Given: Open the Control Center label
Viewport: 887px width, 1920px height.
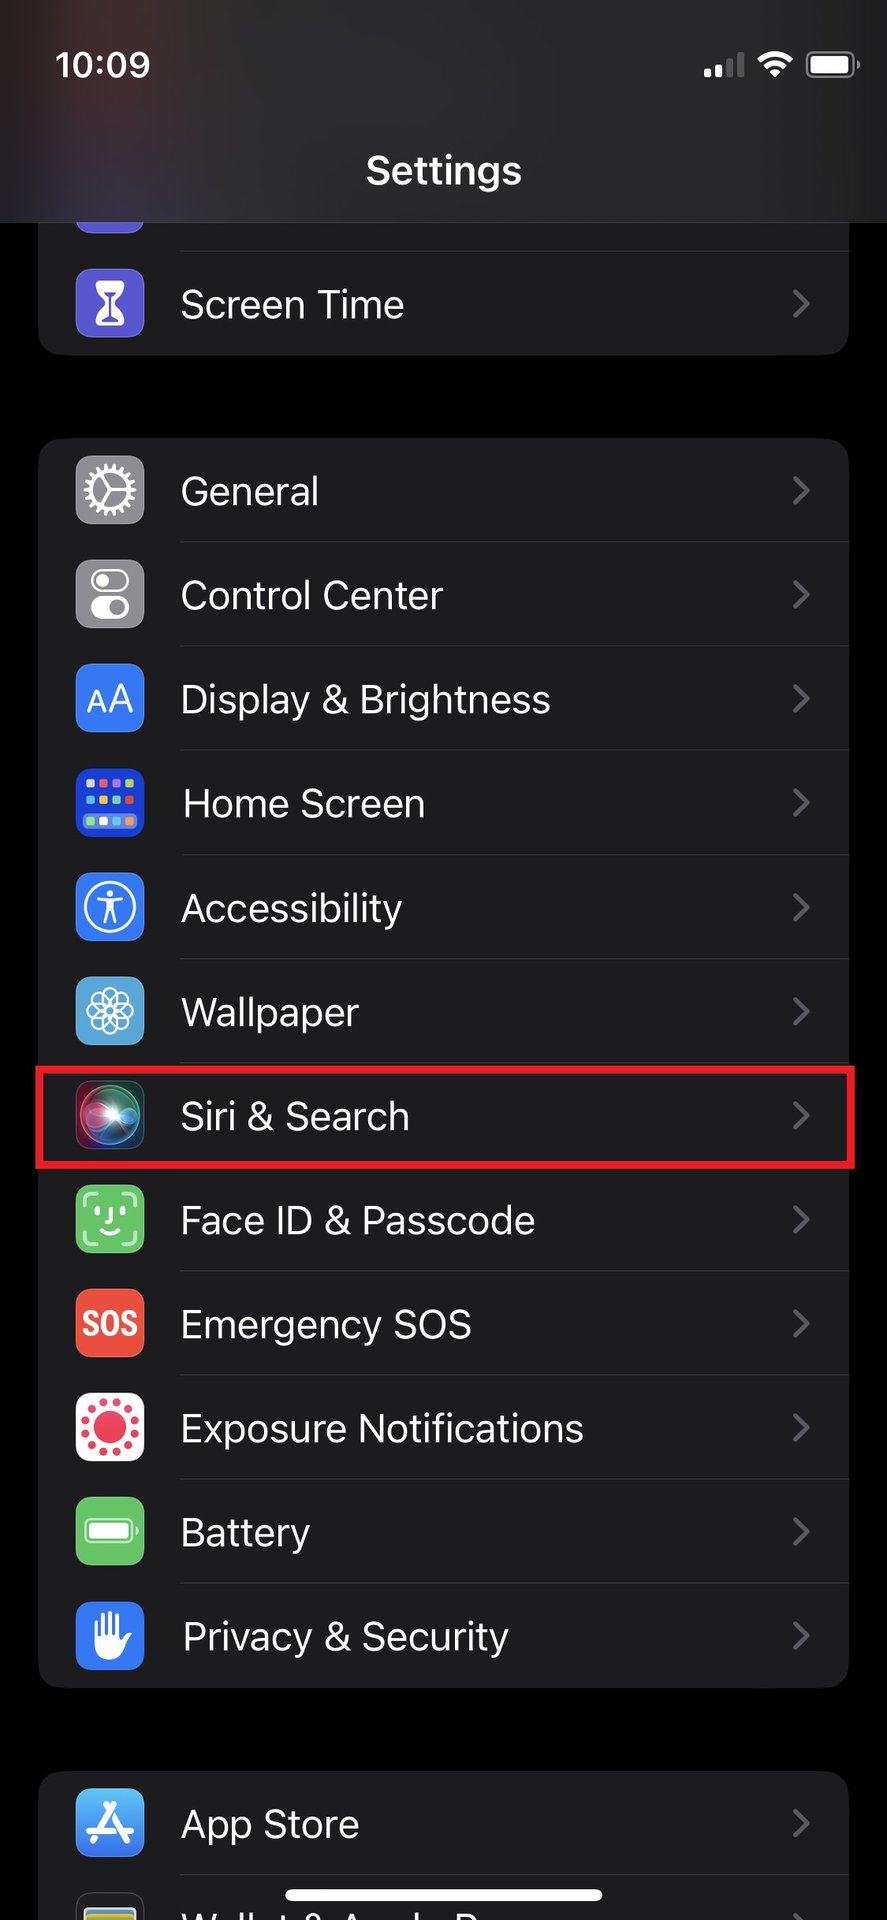Looking at the screenshot, I should point(312,596).
